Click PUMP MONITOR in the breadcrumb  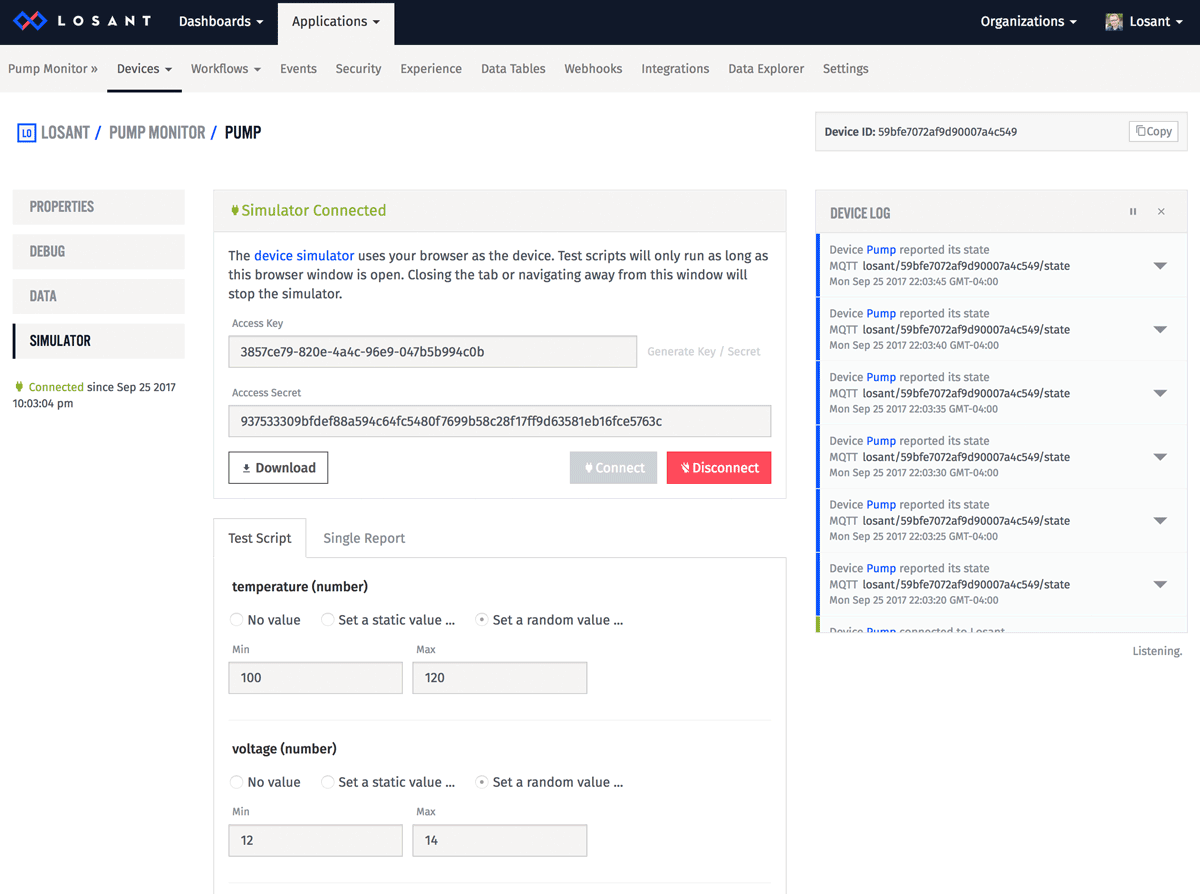pyautogui.click(x=157, y=132)
